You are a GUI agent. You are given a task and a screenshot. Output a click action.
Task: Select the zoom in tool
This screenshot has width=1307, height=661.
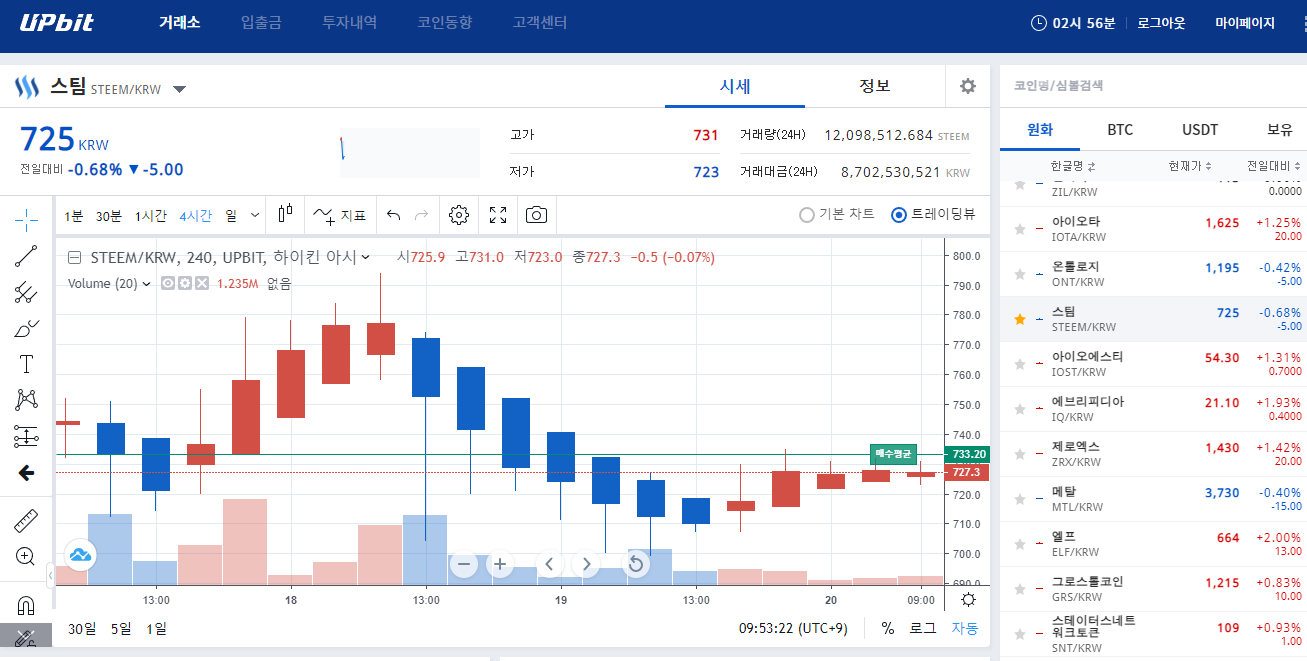click(x=27, y=556)
